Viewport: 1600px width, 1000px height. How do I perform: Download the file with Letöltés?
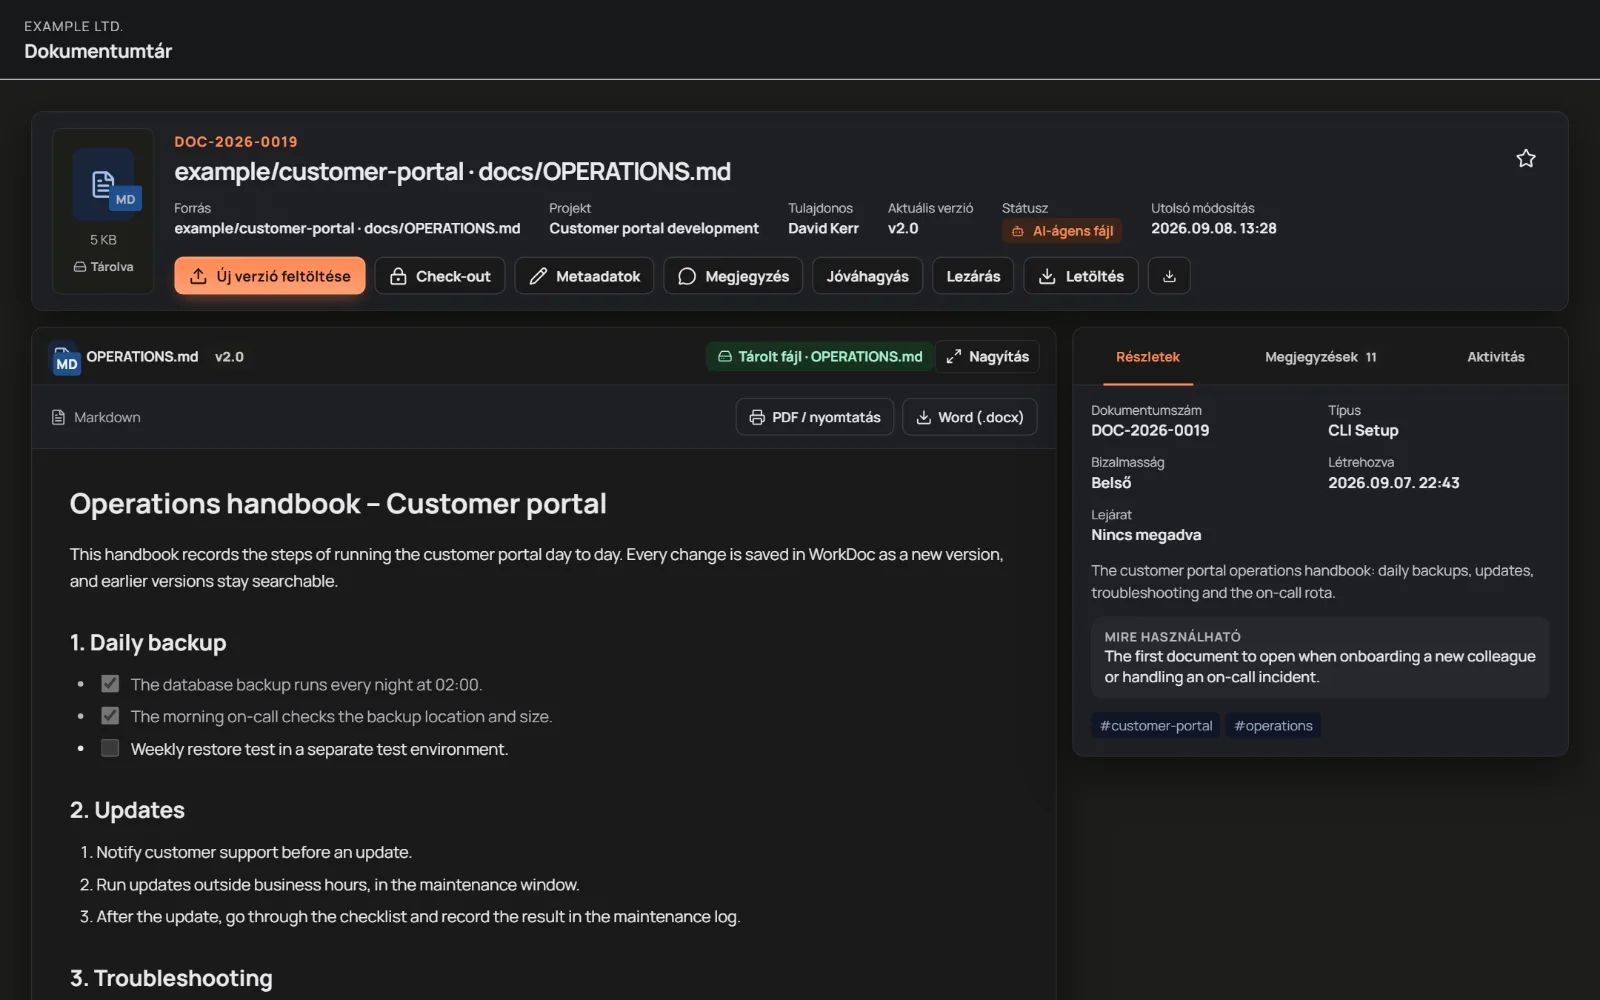(1081, 276)
